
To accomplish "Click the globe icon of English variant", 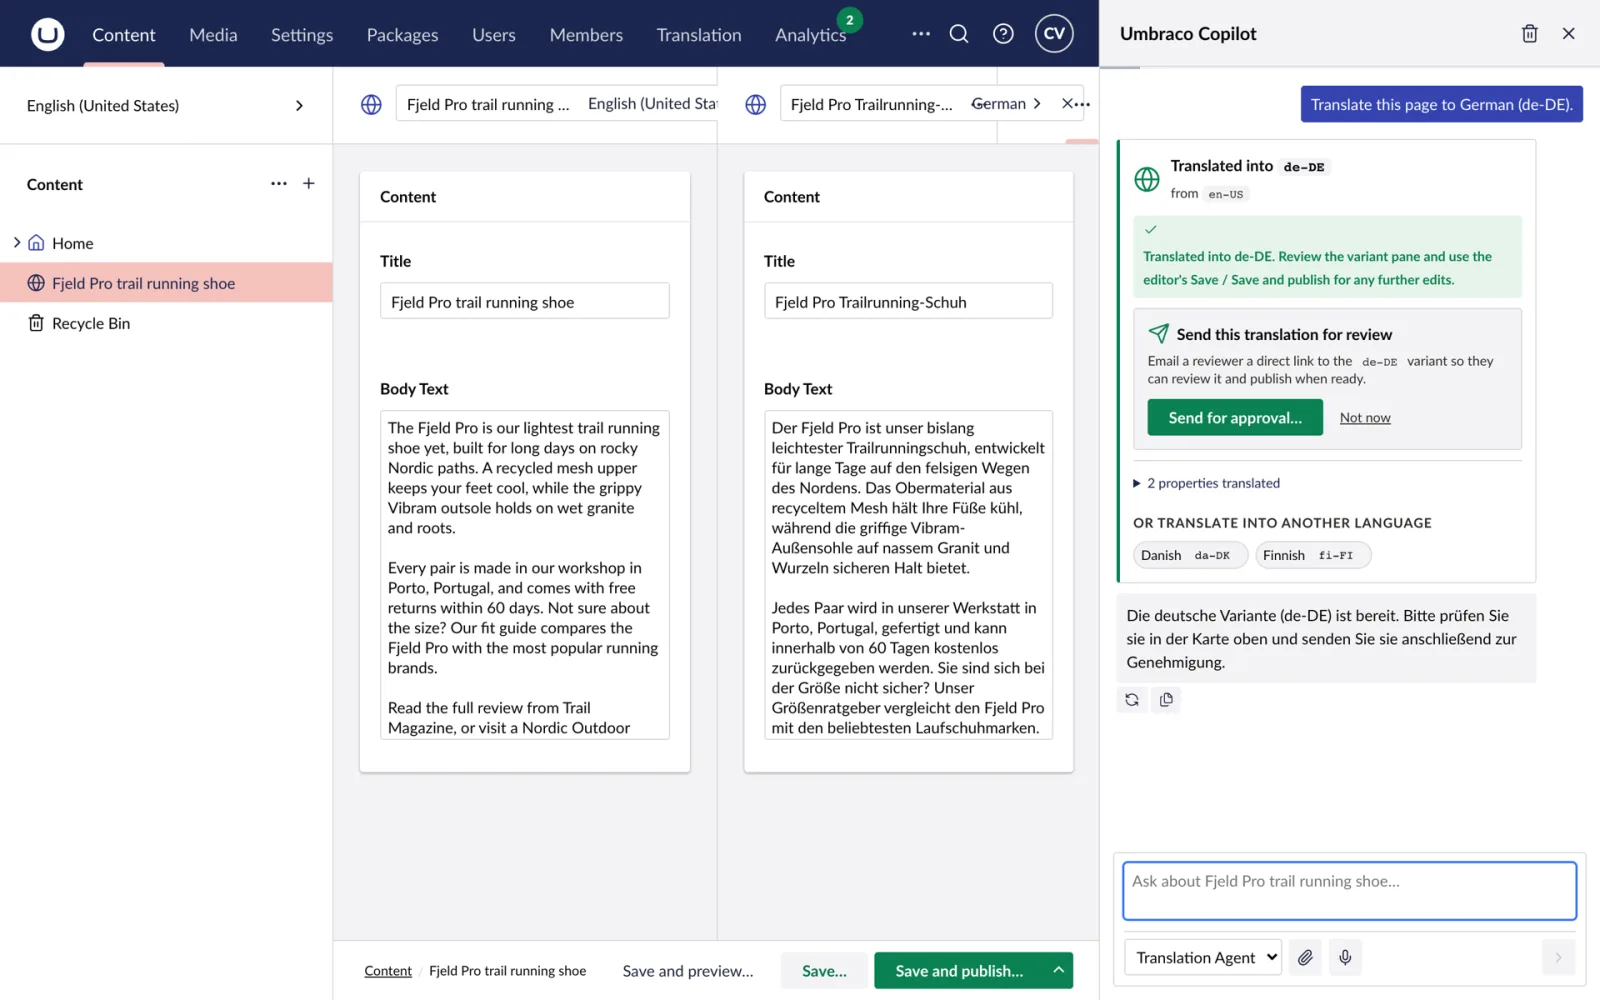I will 371,104.
